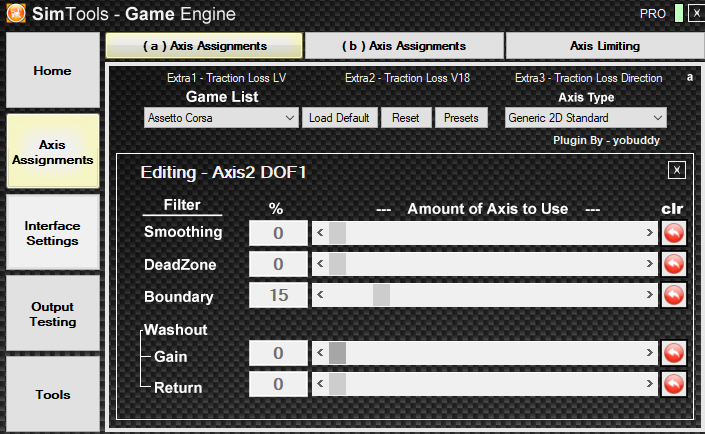705x434 pixels.
Task: Decrease Boundary with left arrow
Action: tap(320, 295)
